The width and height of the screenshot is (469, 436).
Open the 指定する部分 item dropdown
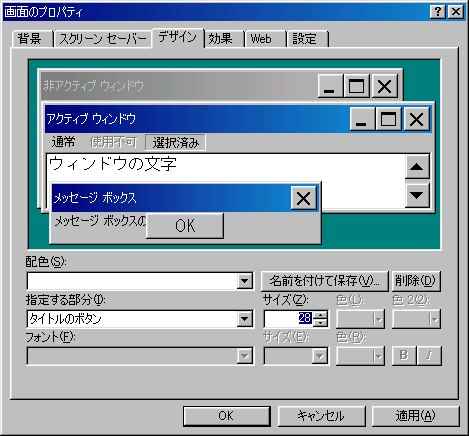point(244,319)
